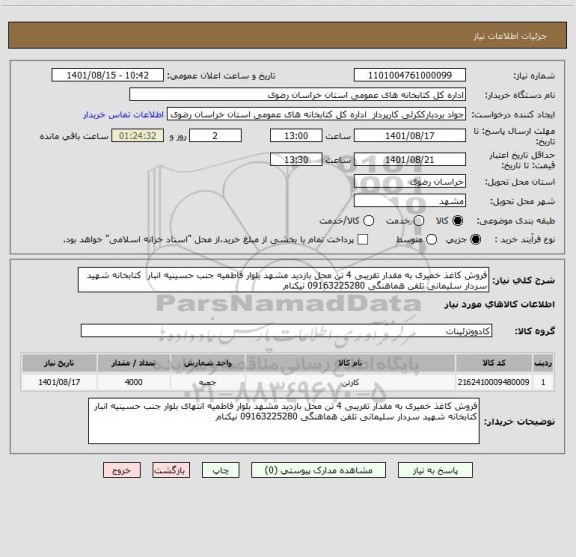
Task: Click need date cell 1401/08/17
Action: [x=59, y=382]
